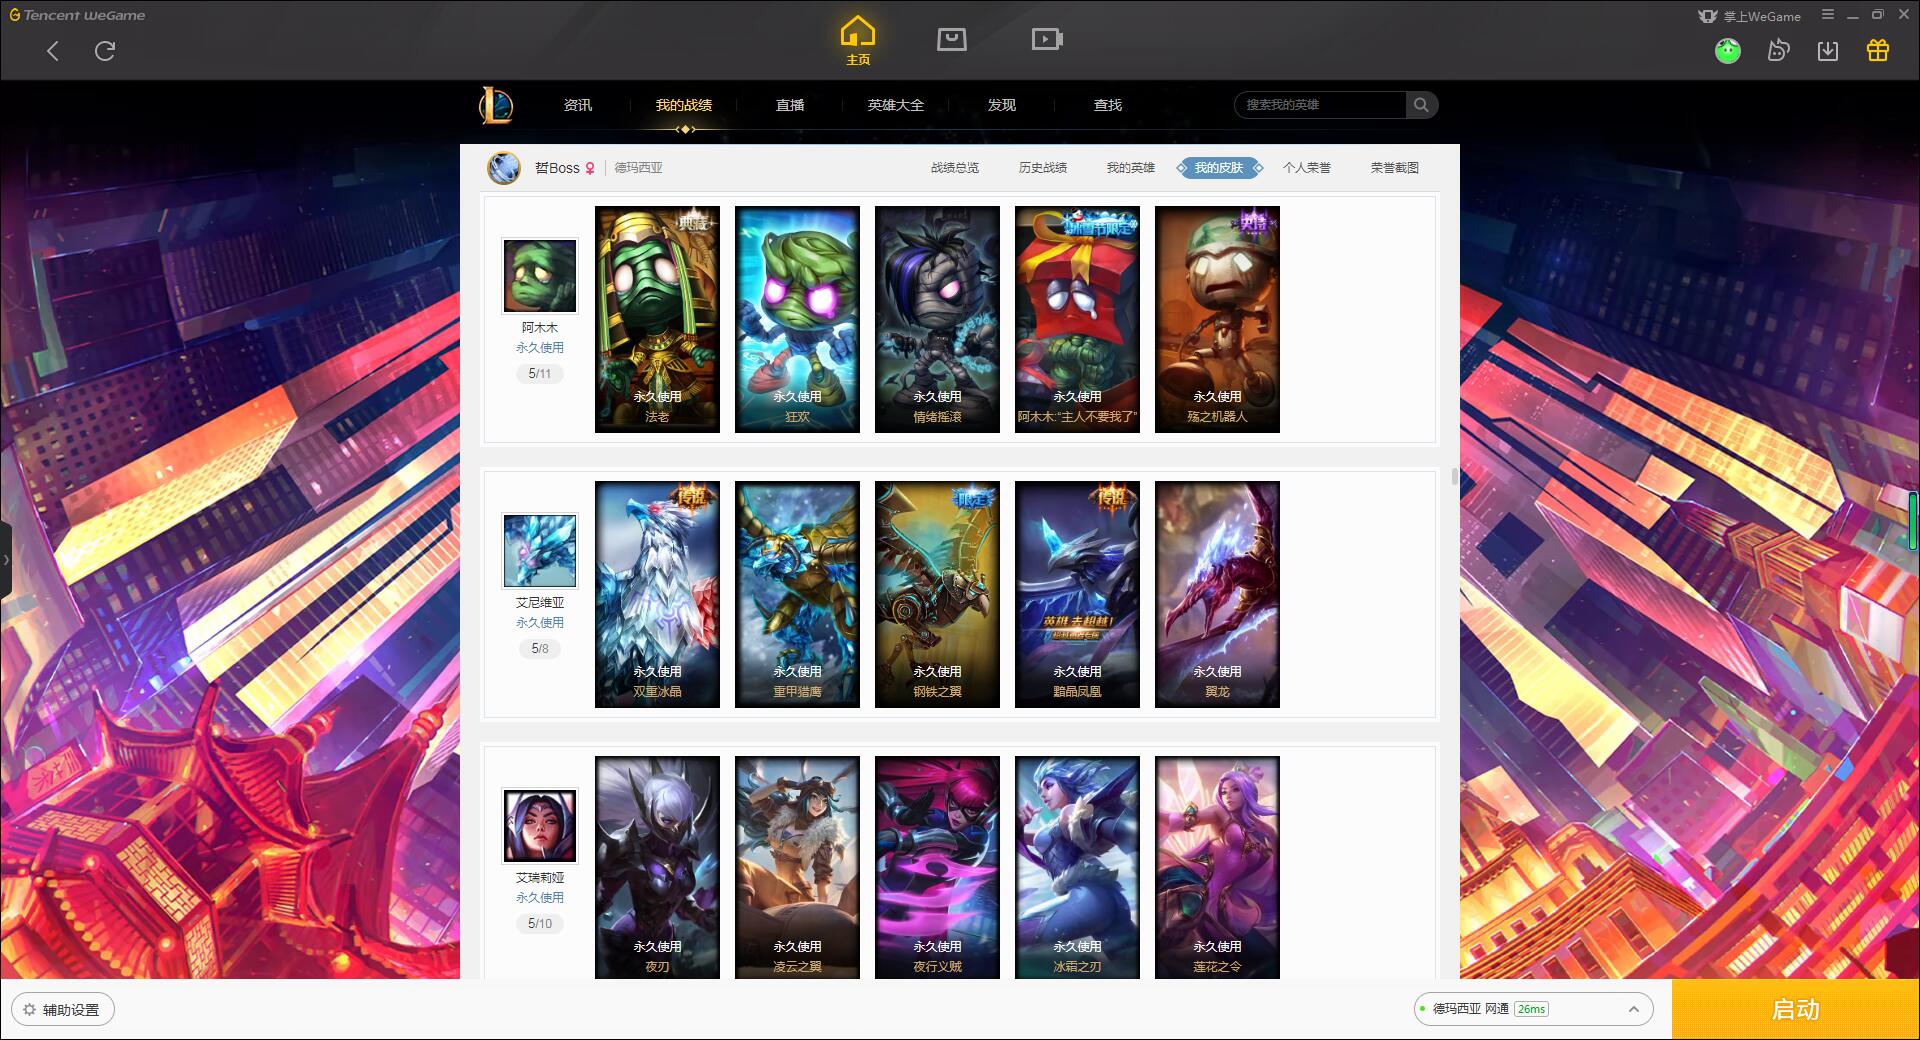This screenshot has height=1040, width=1920.
Task: Open the 莲花之令 skin card
Action: [1217, 867]
